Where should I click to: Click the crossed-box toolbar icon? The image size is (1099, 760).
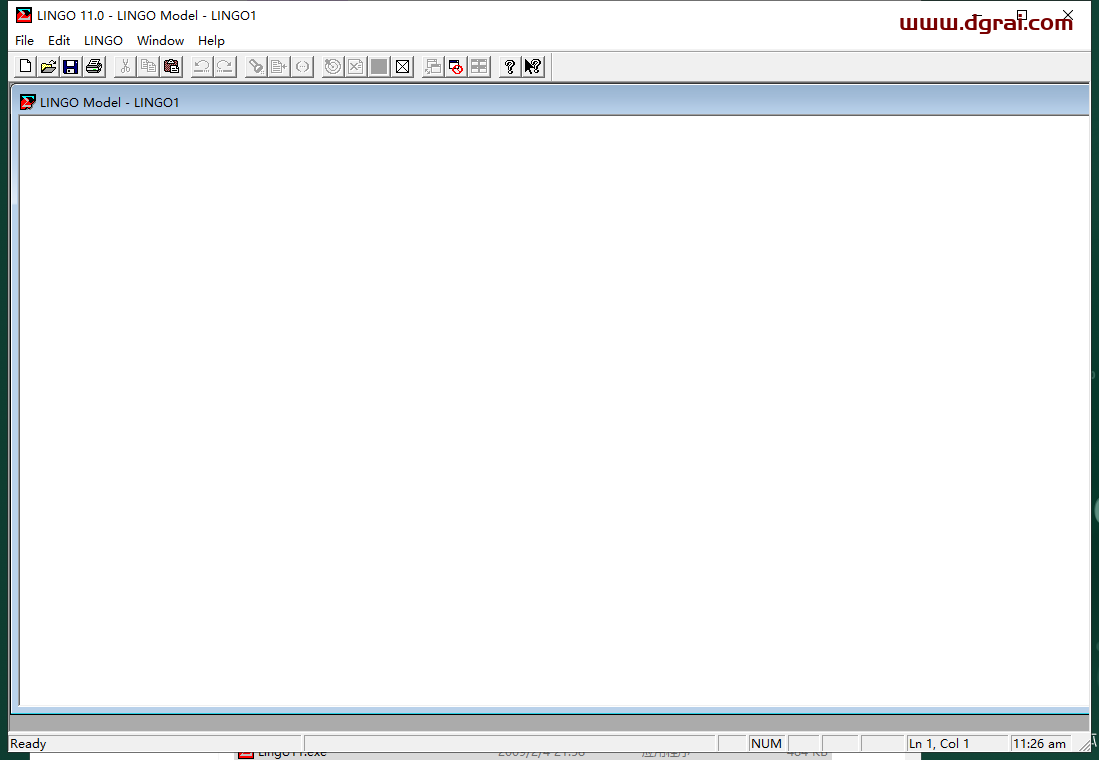(x=402, y=67)
